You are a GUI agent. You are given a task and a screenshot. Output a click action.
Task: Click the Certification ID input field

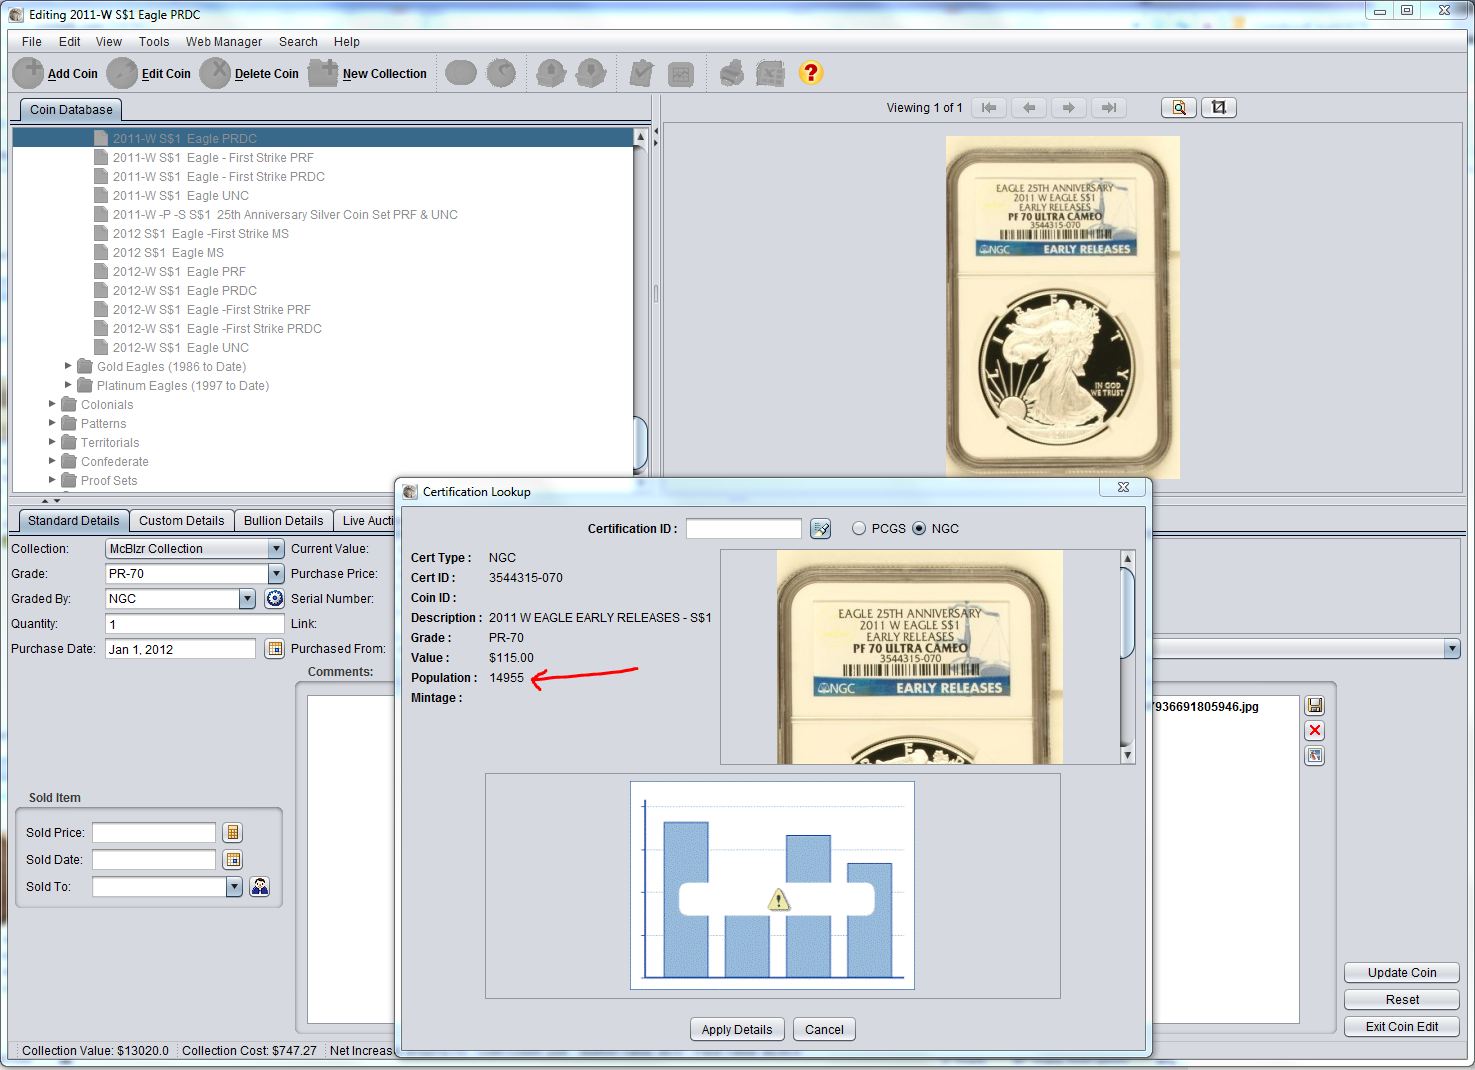point(743,529)
